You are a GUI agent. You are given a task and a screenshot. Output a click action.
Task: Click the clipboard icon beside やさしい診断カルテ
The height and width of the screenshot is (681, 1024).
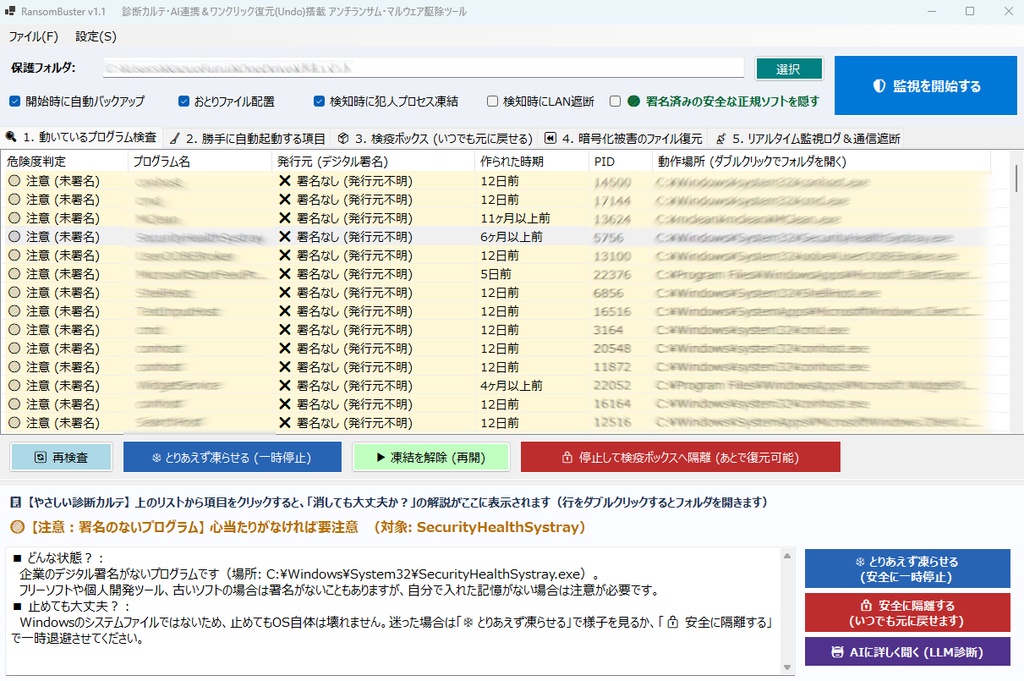coord(16,502)
